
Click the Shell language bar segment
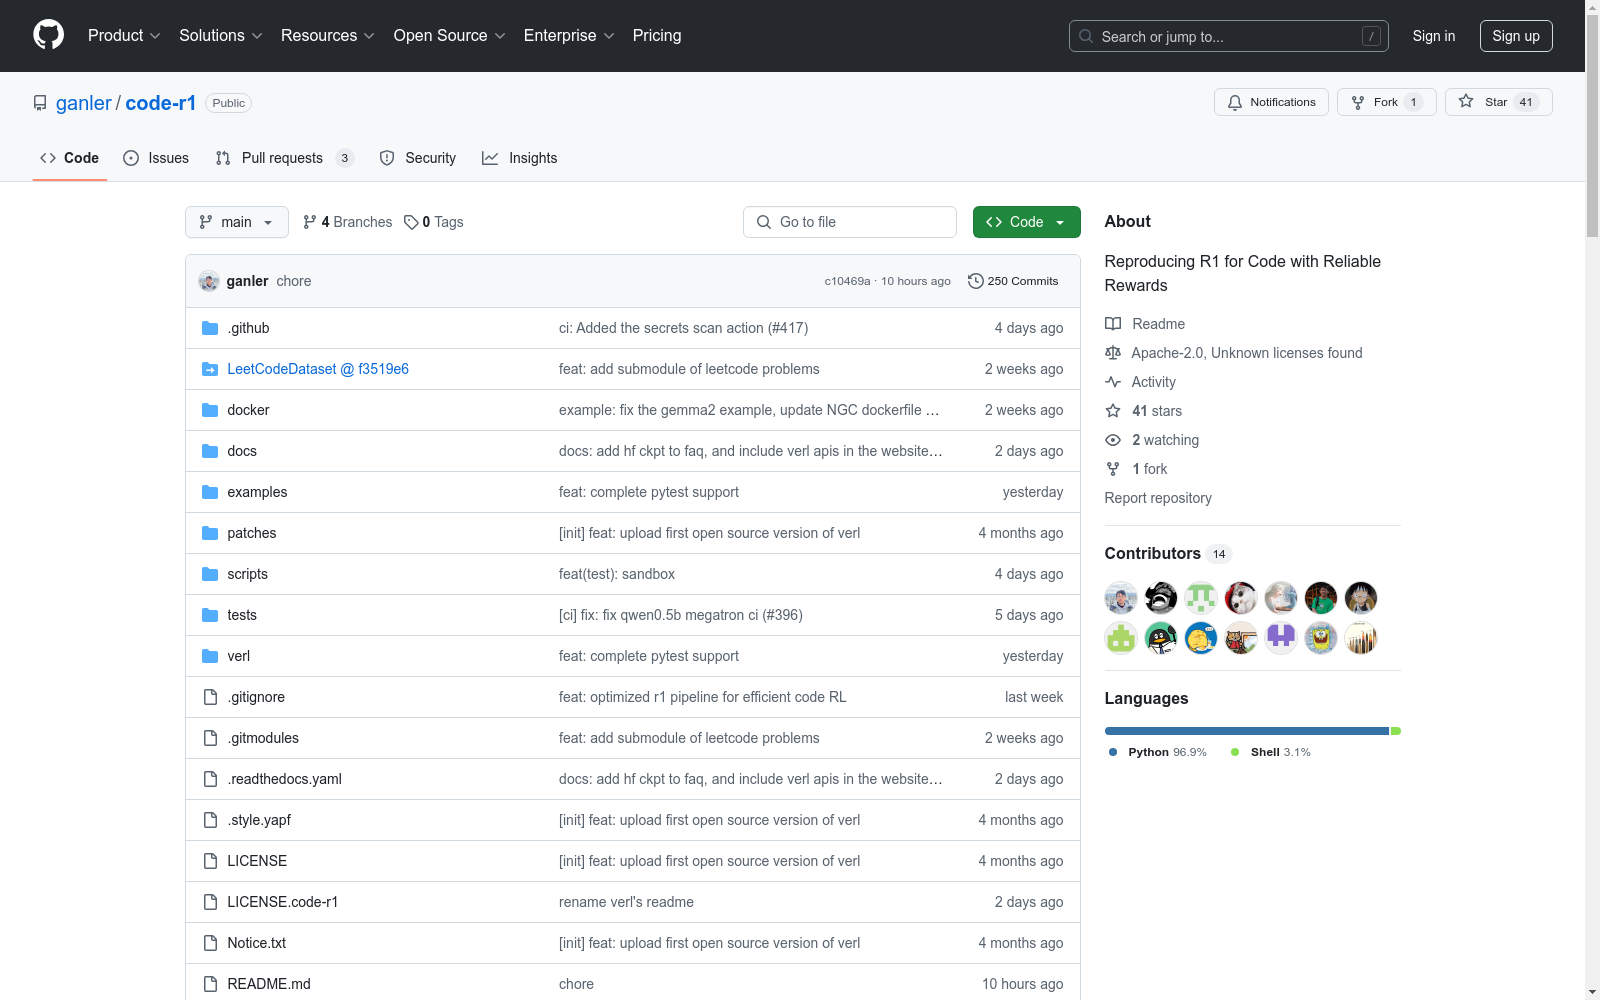1396,731
